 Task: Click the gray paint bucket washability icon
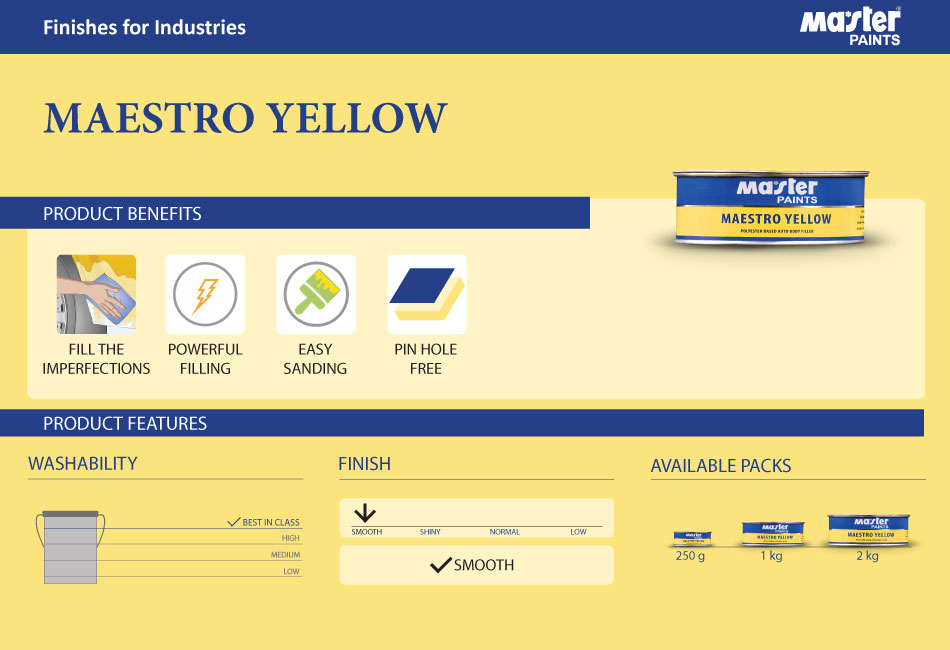tap(70, 547)
